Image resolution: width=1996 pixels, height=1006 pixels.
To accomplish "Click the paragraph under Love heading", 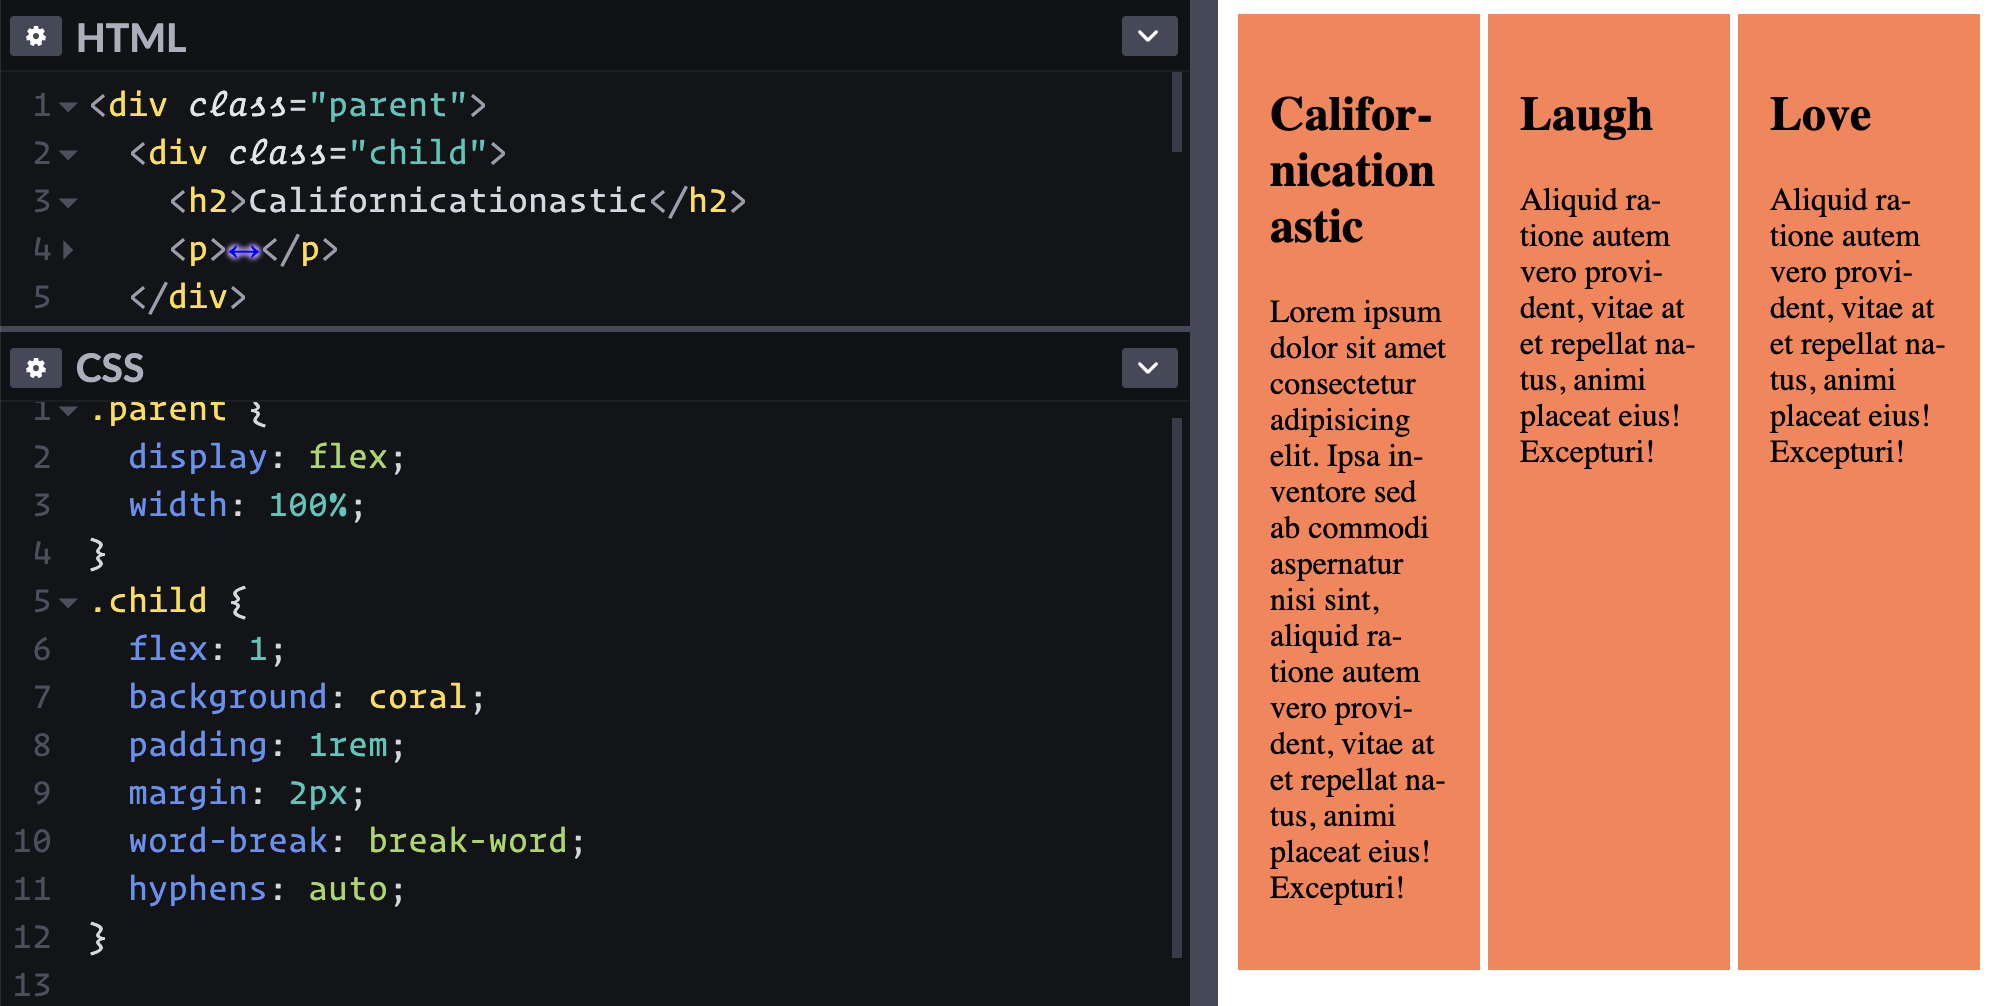I will tap(1857, 326).
